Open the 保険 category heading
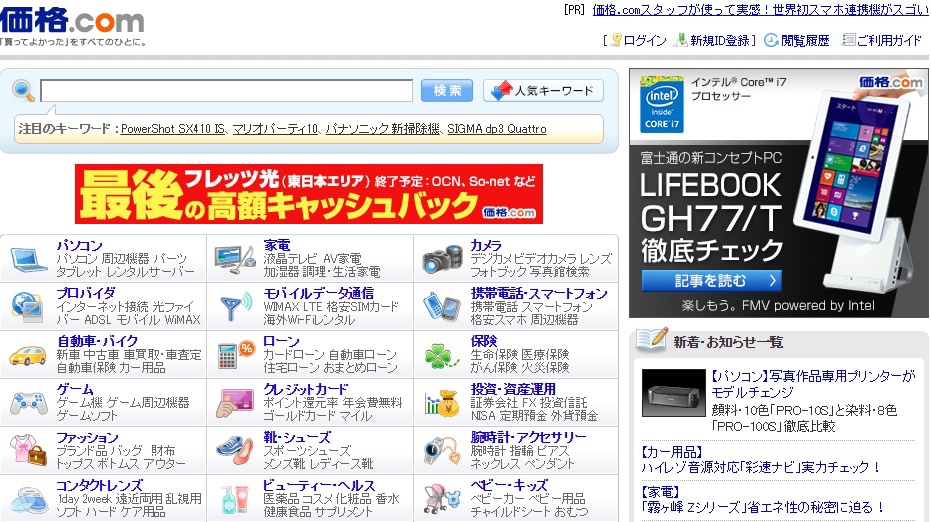The image size is (931, 522). [x=484, y=341]
